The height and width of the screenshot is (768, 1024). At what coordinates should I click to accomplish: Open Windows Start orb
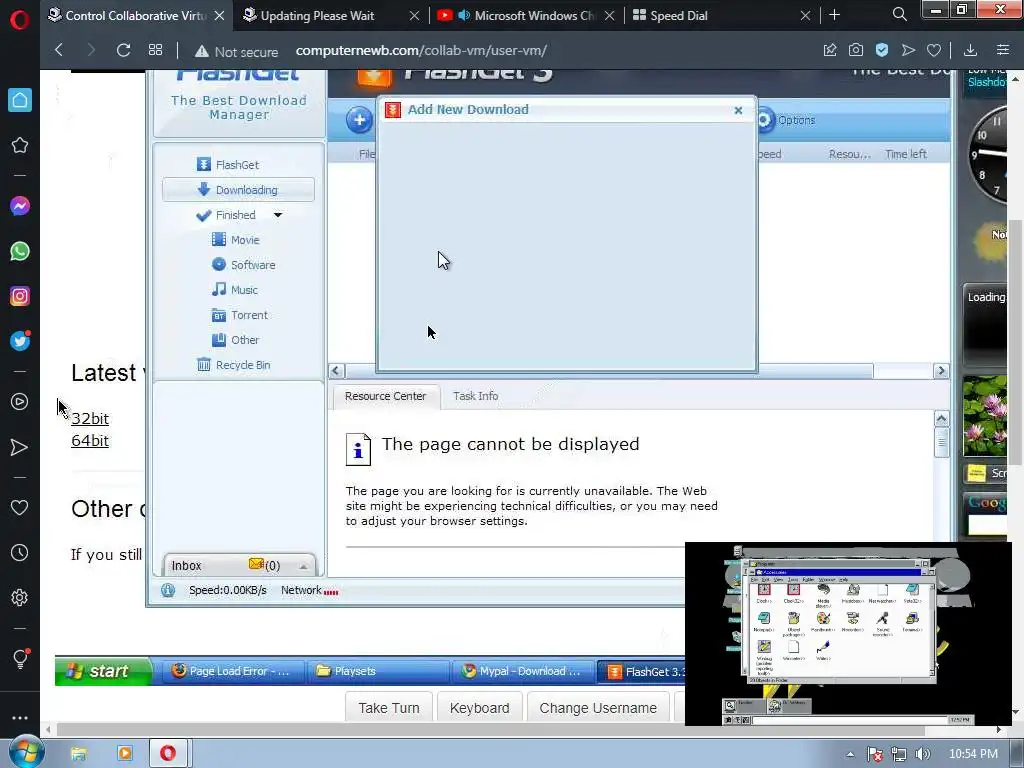tap(26, 752)
